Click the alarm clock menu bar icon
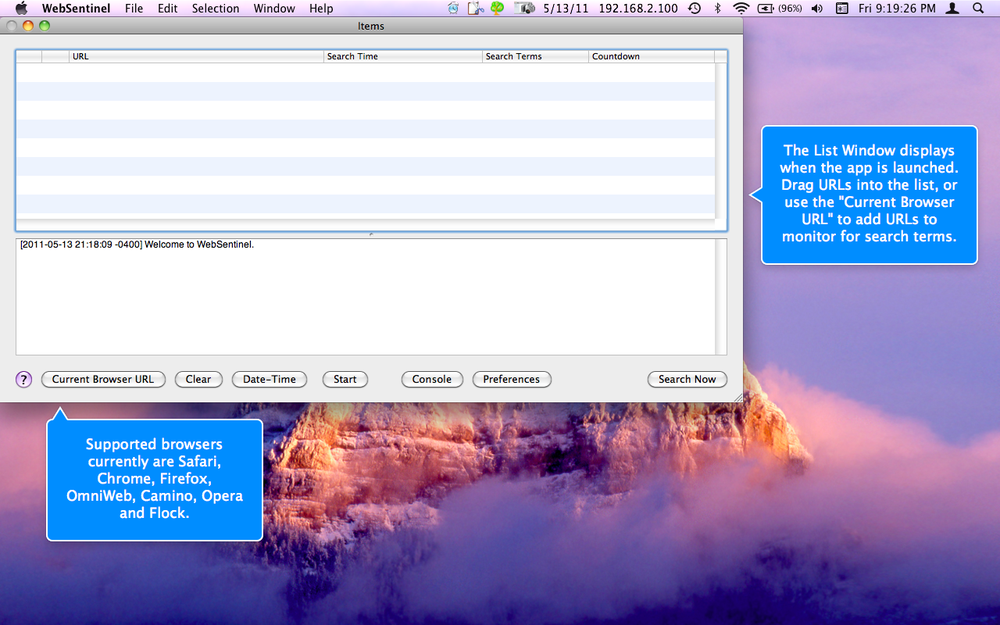 pos(453,8)
